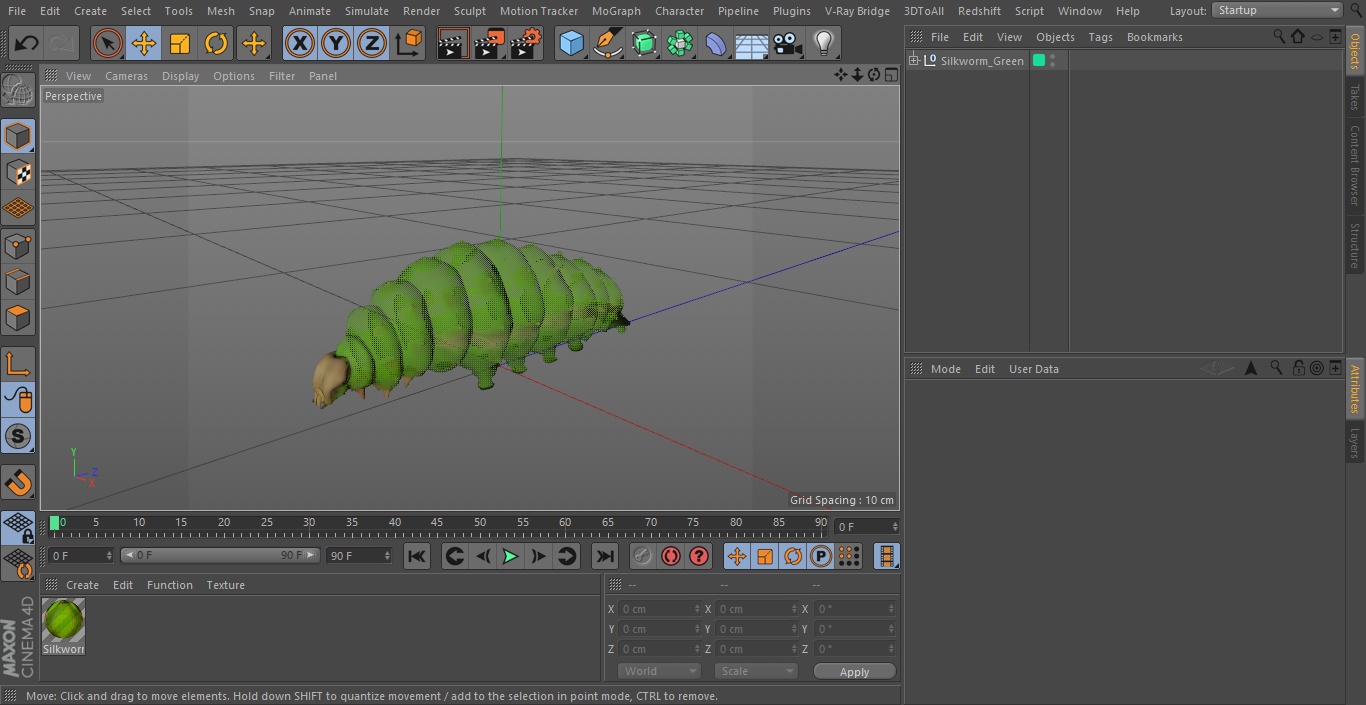This screenshot has width=1366, height=705.
Task: Add a Floor environment object
Action: coord(752,43)
